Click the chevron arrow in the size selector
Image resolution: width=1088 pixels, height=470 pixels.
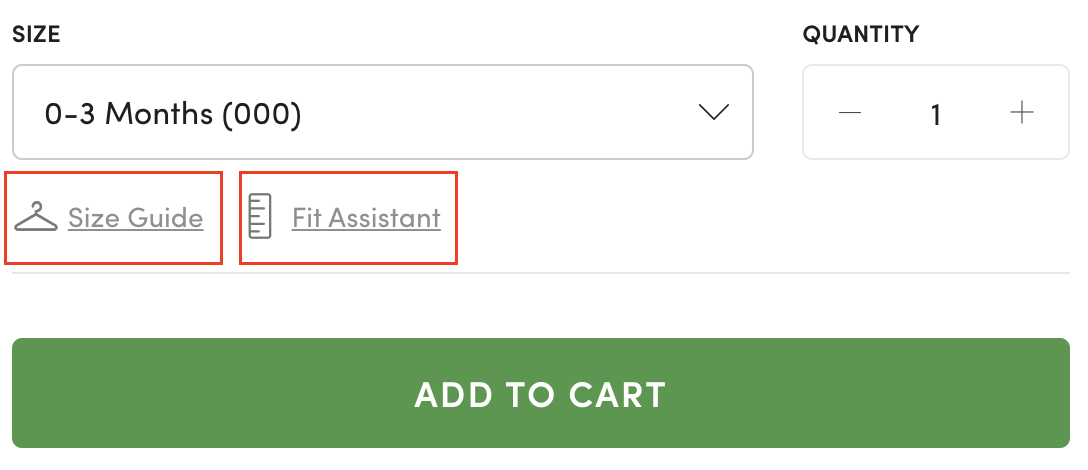pos(713,112)
